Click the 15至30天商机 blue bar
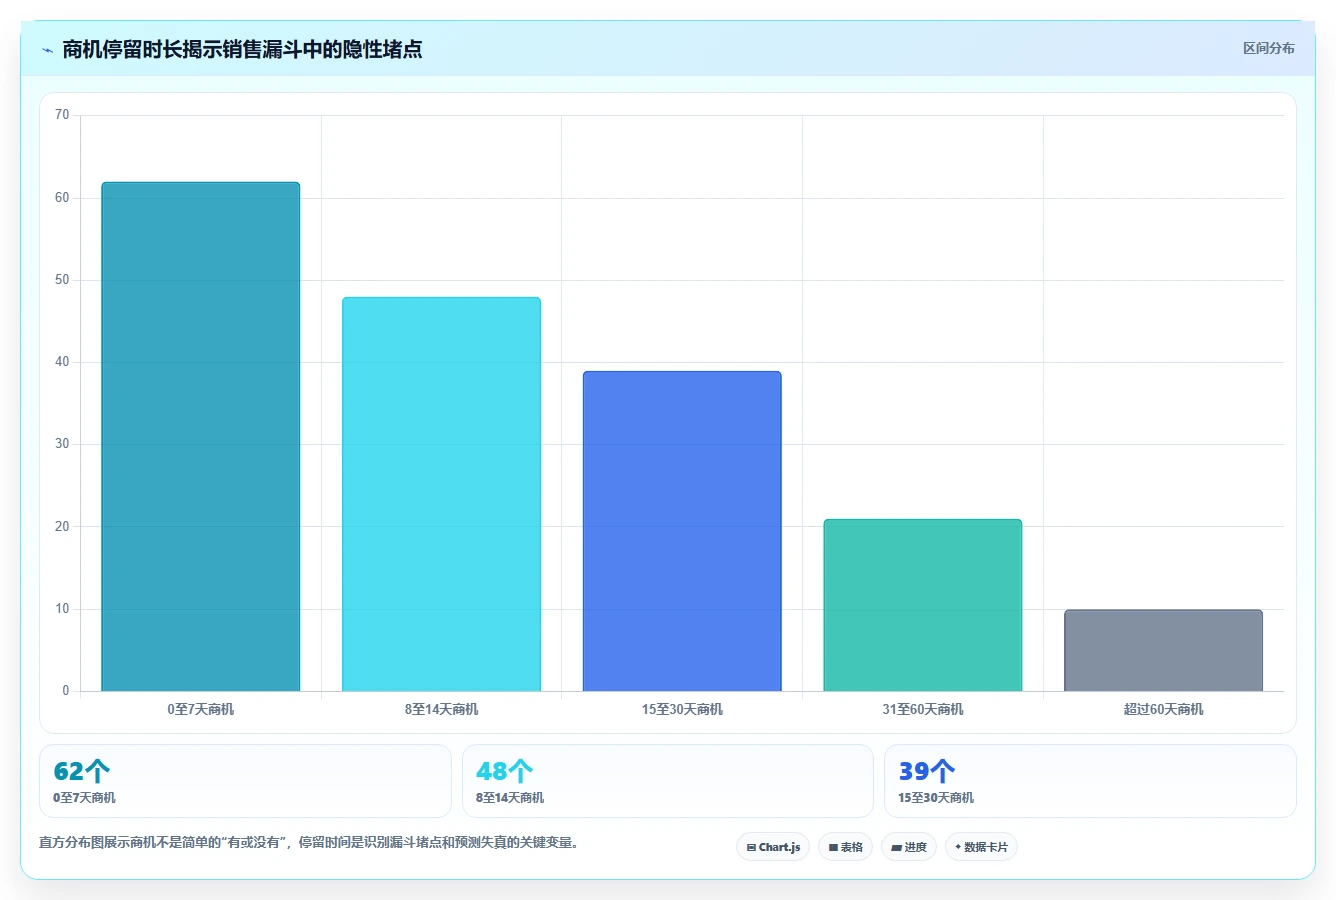This screenshot has height=900, width=1336. 682,531
